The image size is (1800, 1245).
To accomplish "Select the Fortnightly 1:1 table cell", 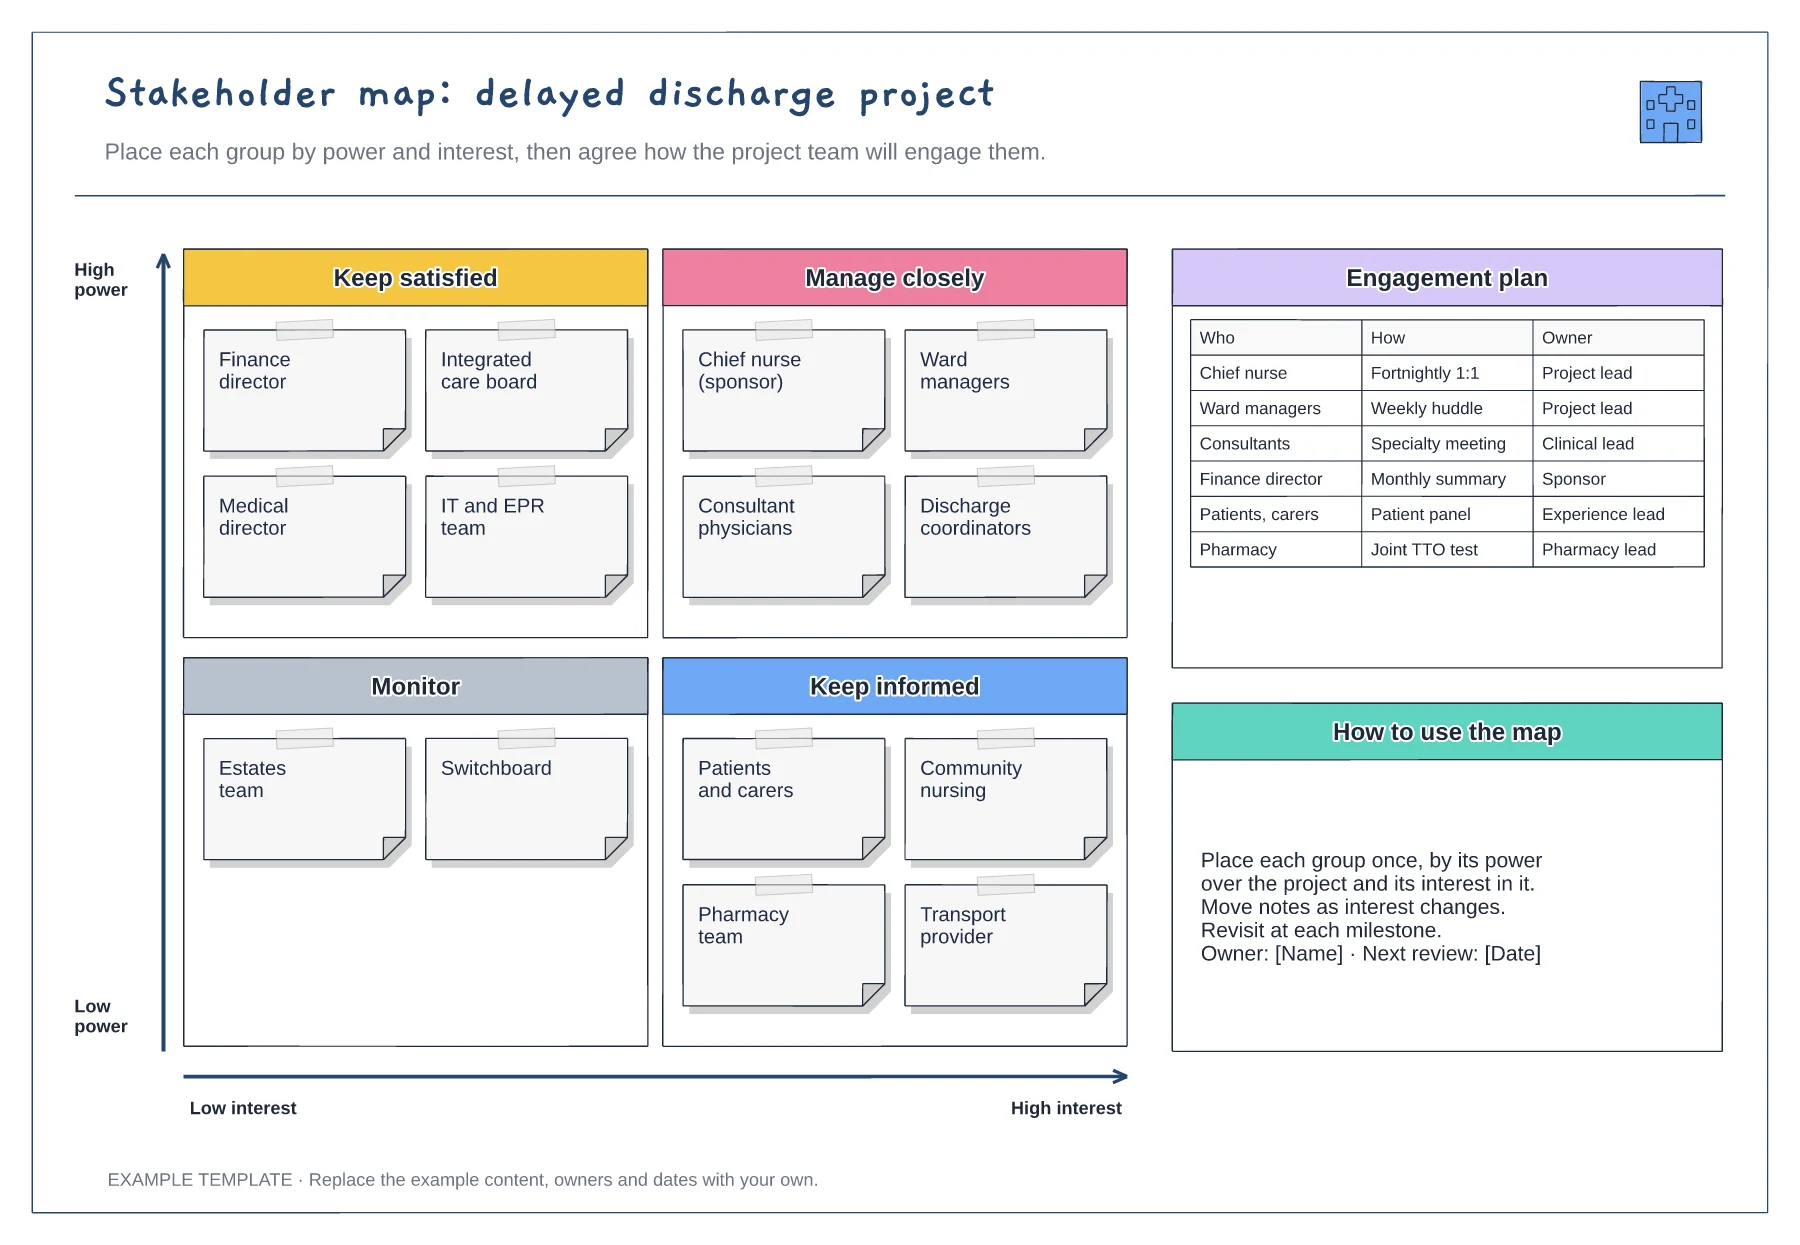I will pyautogui.click(x=1446, y=373).
